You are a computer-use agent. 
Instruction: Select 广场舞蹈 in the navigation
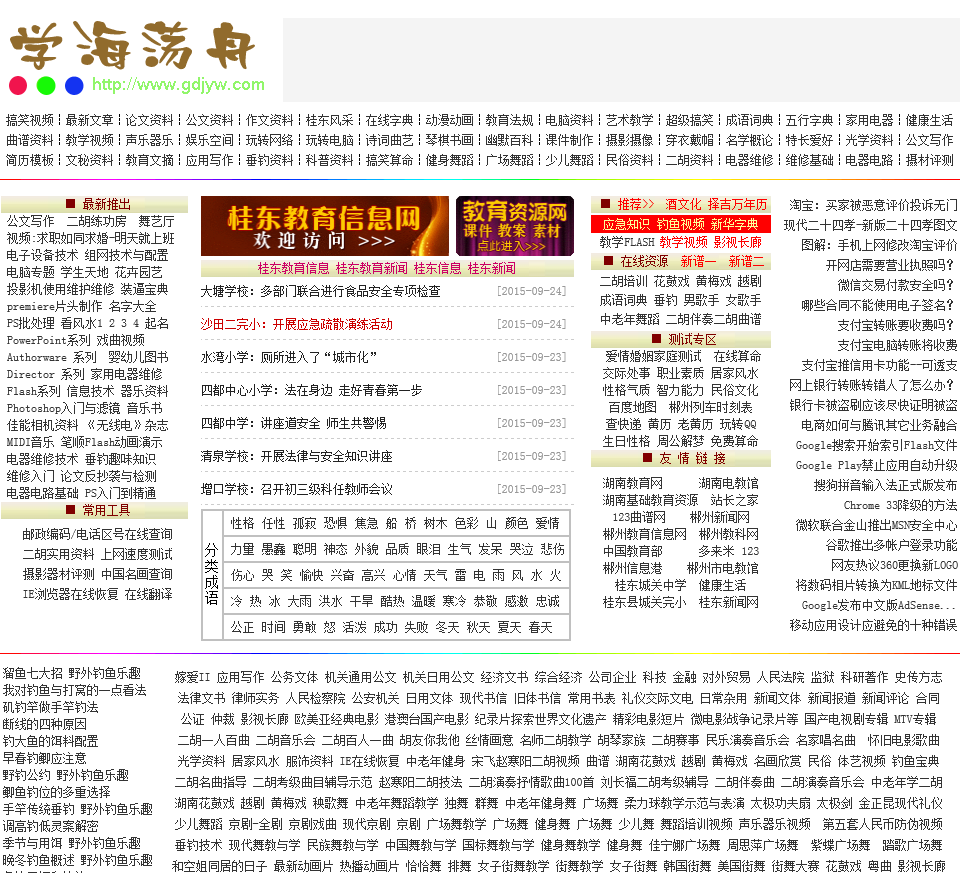pyautogui.click(x=509, y=160)
